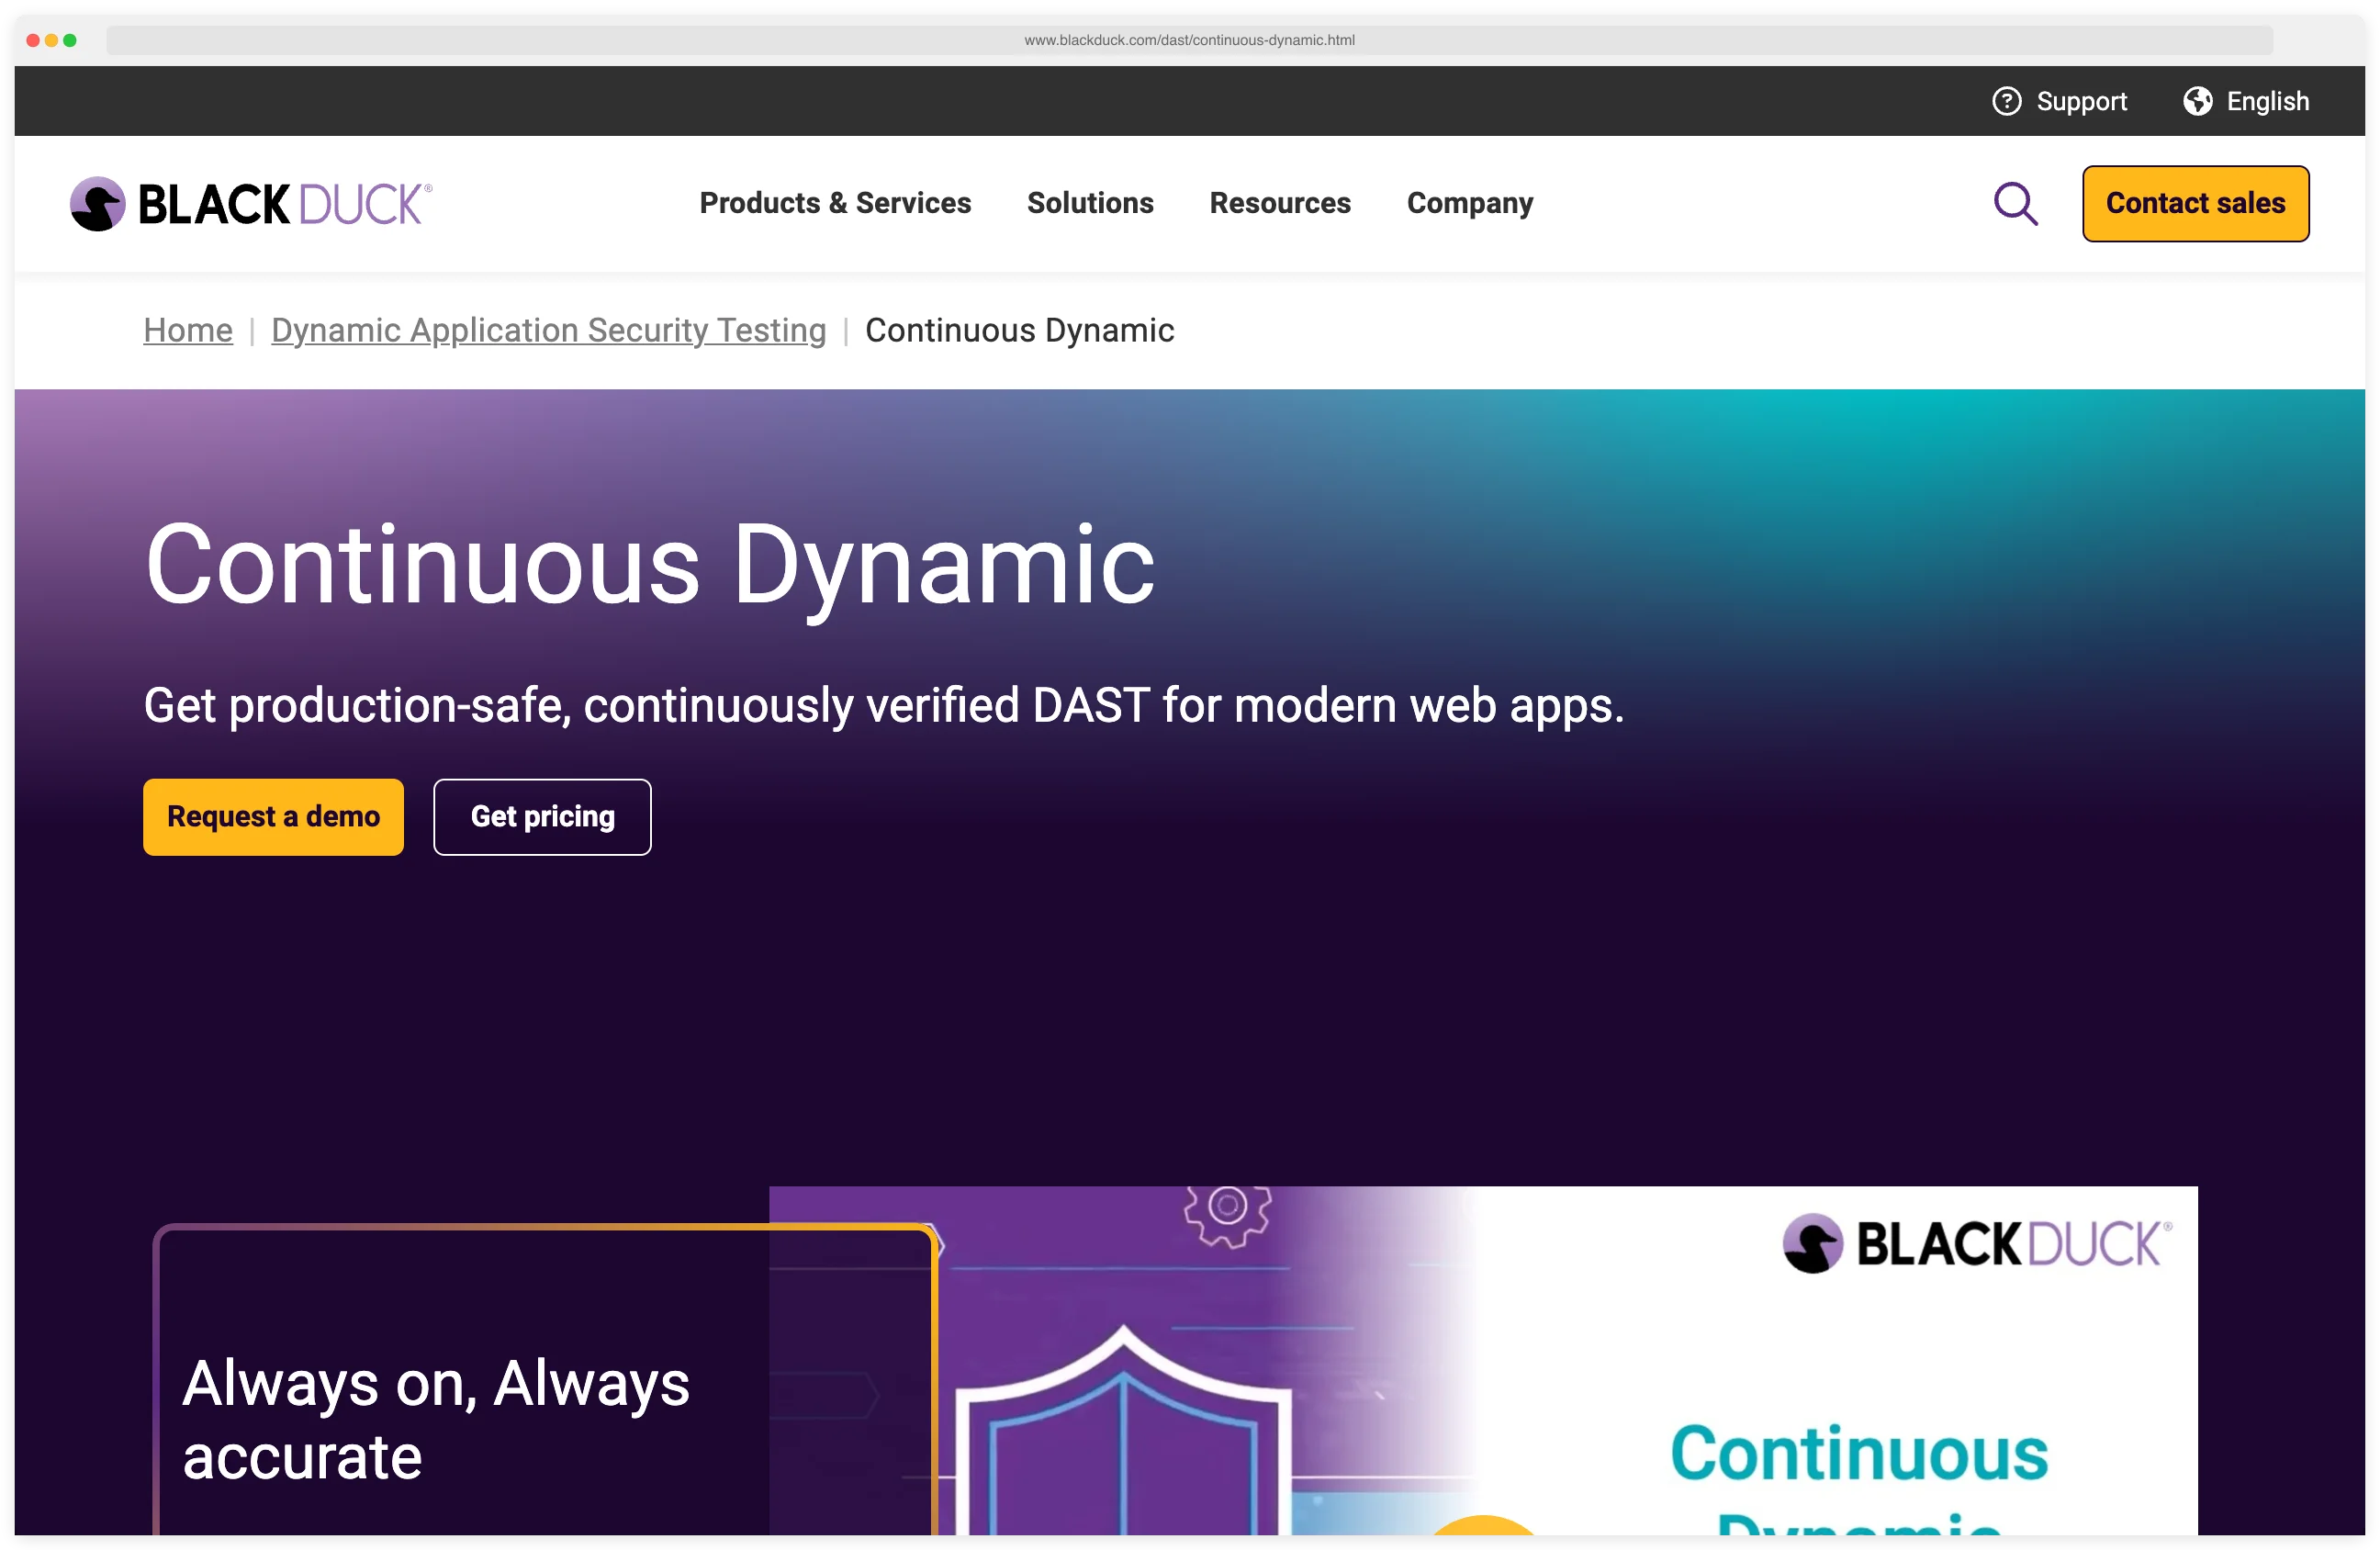Click the Contact sales button
The image size is (2380, 1550).
2195,203
